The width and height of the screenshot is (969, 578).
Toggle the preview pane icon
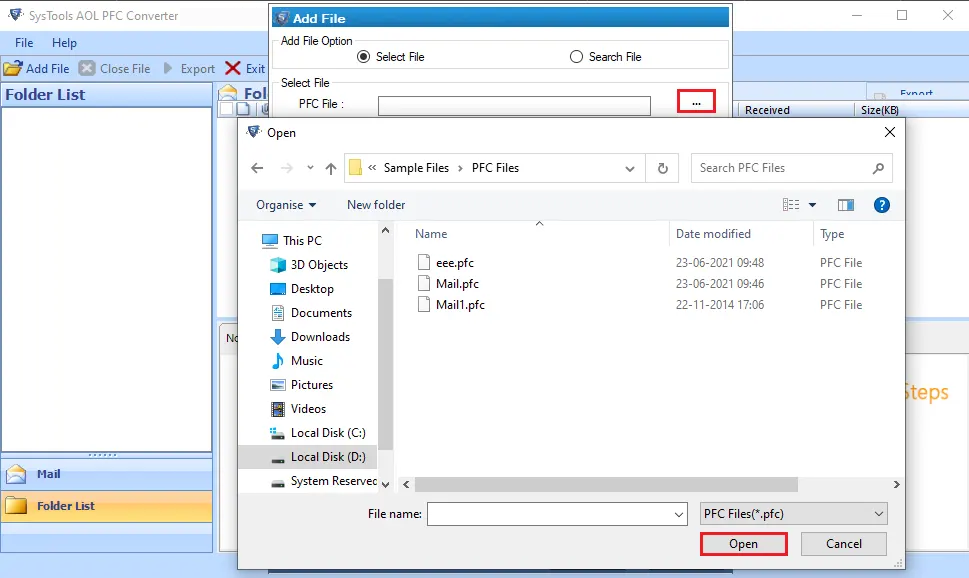[845, 205]
